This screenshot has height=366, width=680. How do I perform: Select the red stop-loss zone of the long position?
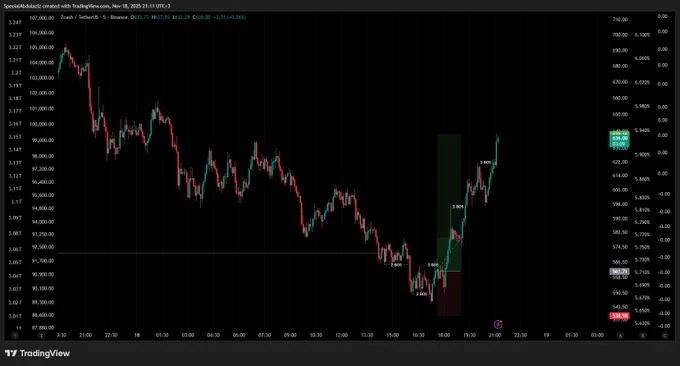tap(449, 294)
